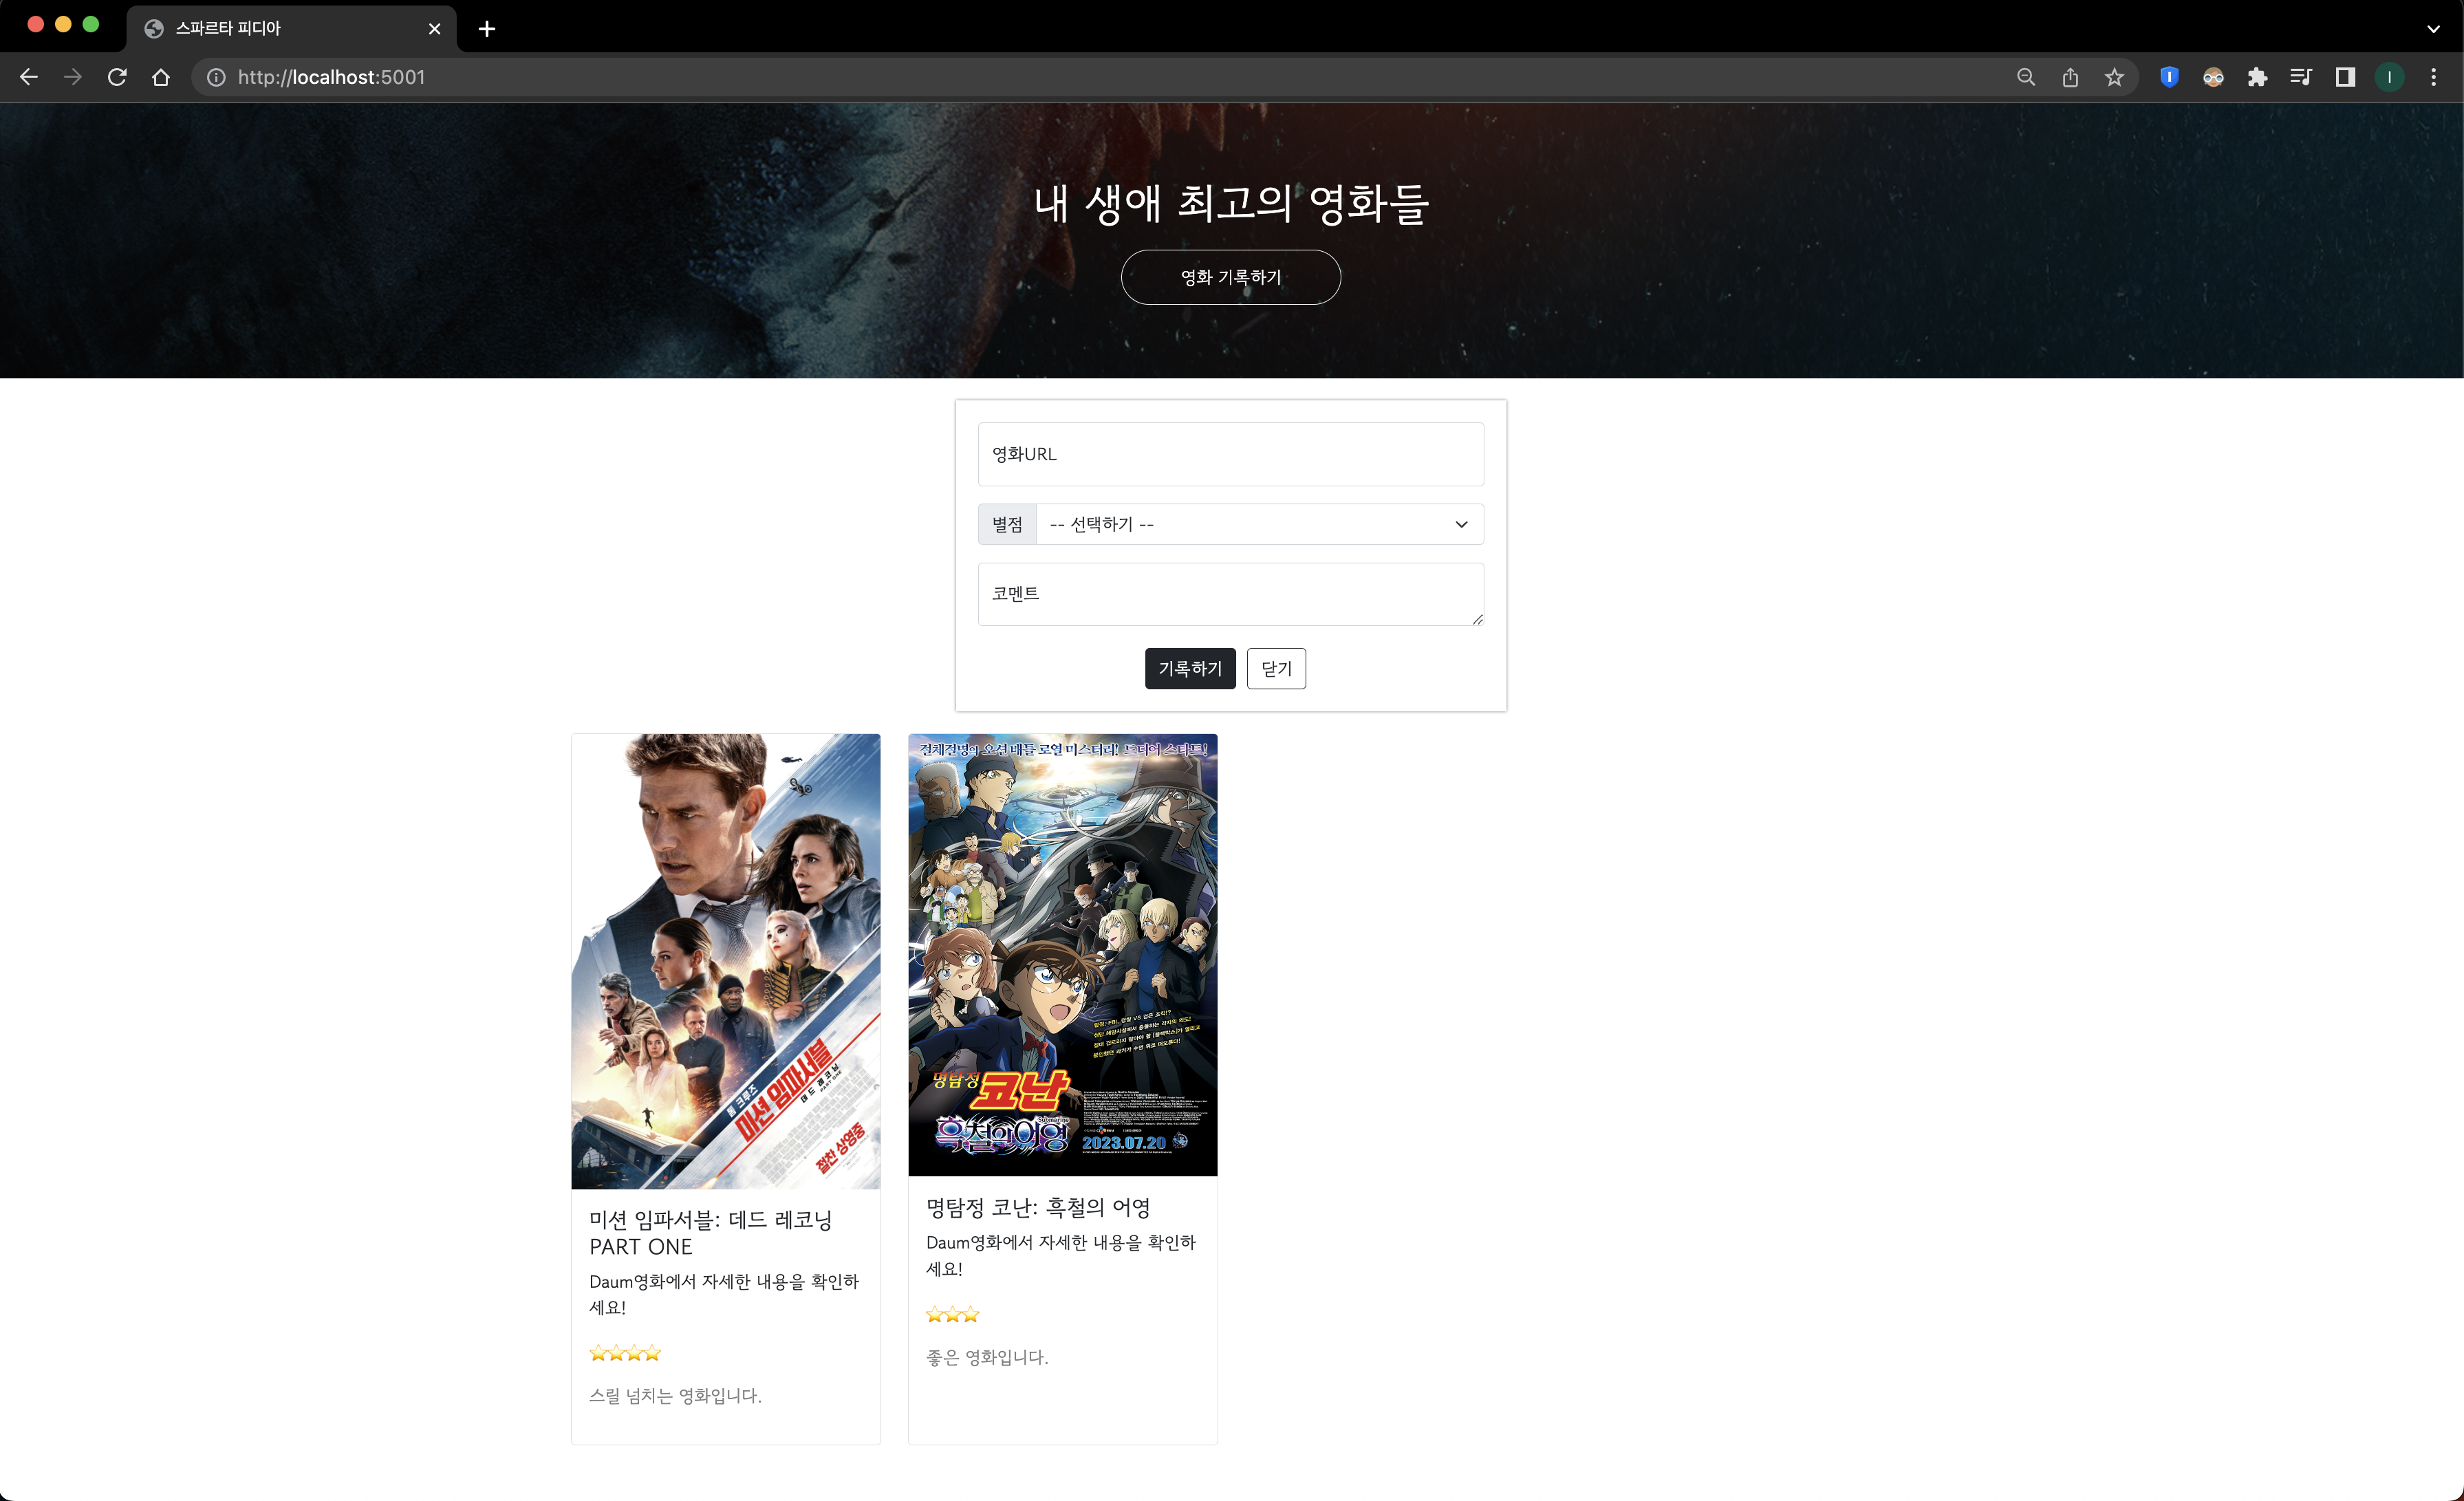This screenshot has width=2464, height=1501.
Task: Click the 명탐정 코난 movie poster
Action: pyautogui.click(x=1062, y=954)
